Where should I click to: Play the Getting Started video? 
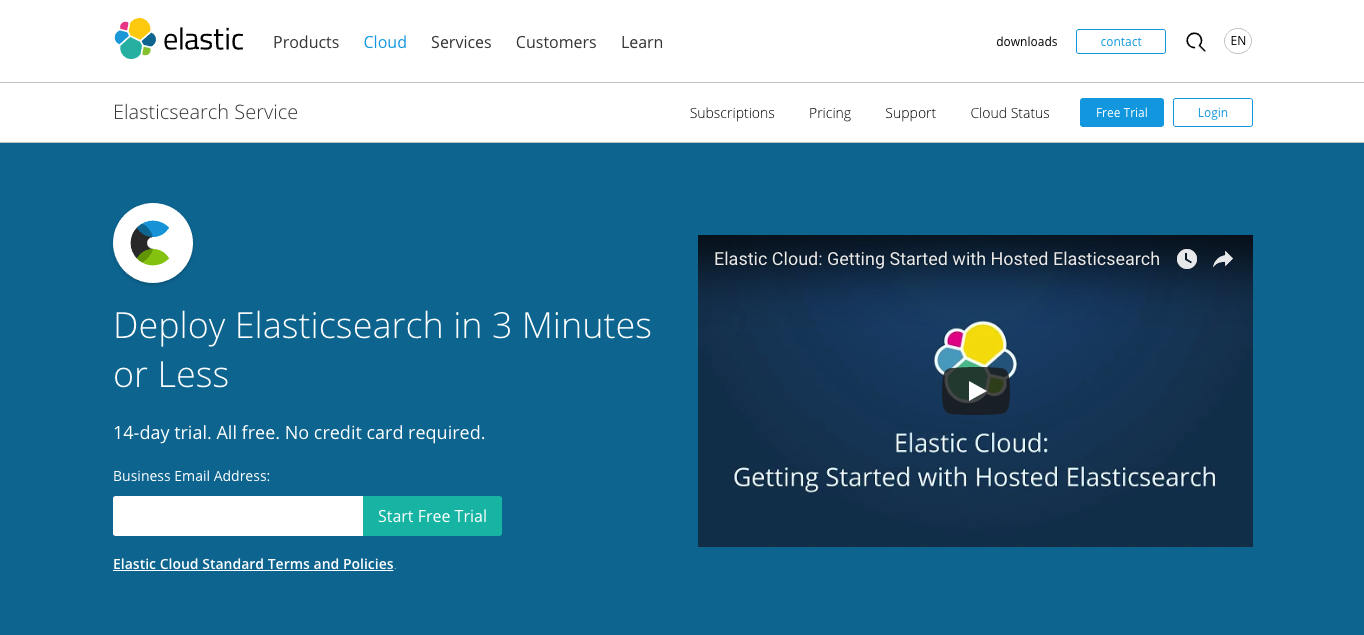(x=976, y=390)
